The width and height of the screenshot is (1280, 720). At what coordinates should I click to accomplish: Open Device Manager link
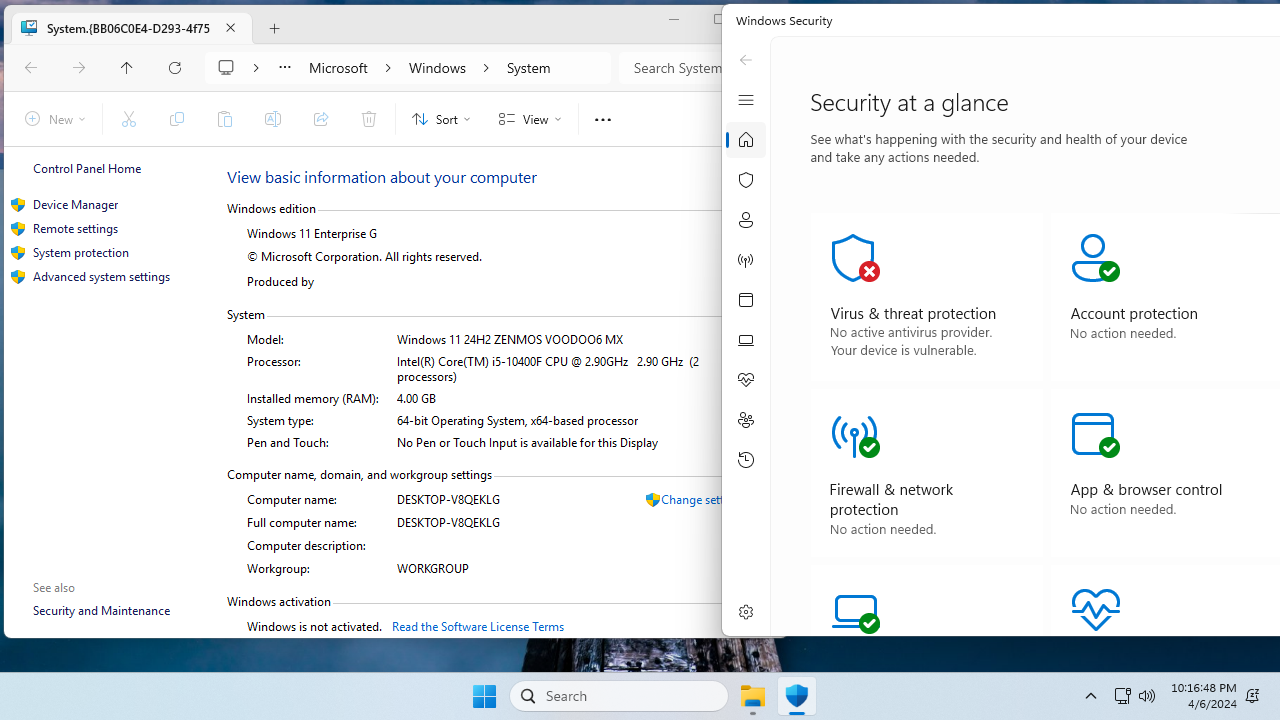75,204
